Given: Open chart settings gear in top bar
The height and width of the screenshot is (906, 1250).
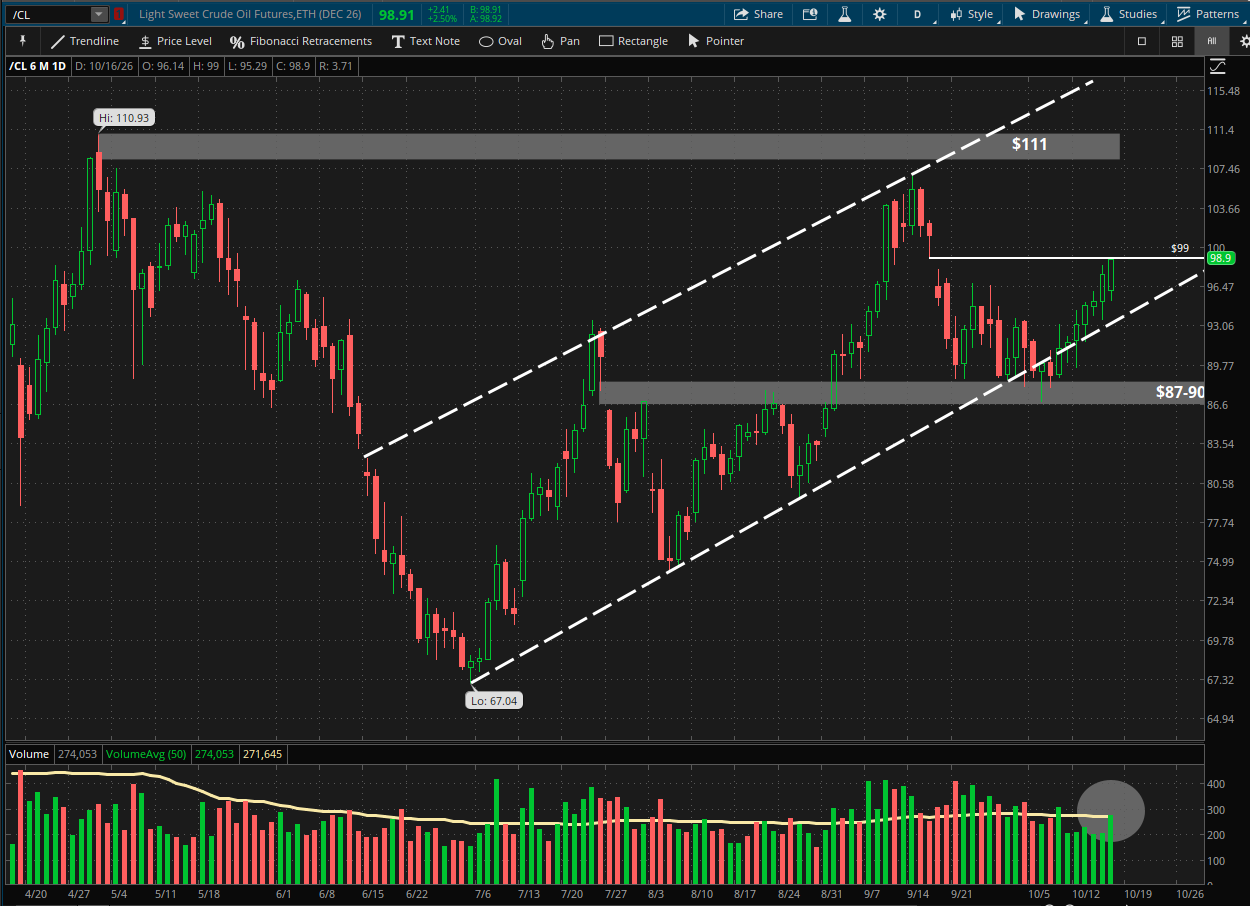Looking at the screenshot, I should click(879, 14).
